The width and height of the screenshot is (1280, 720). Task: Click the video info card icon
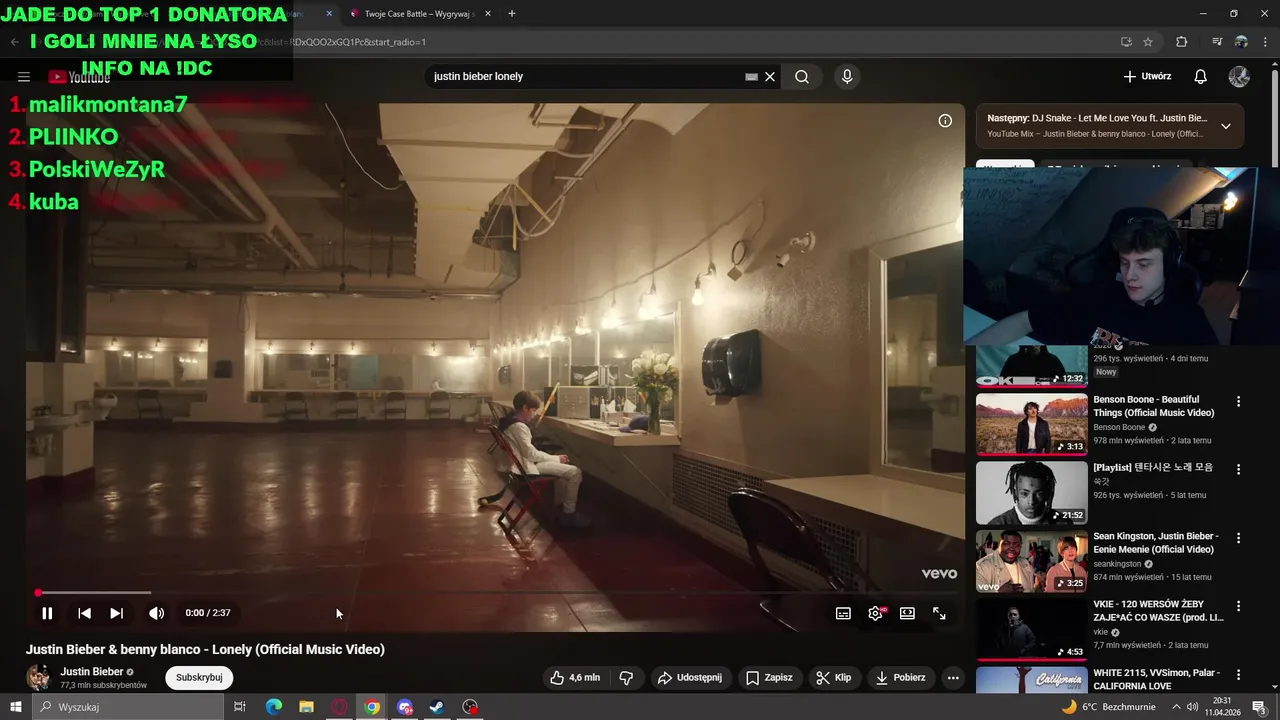(945, 121)
